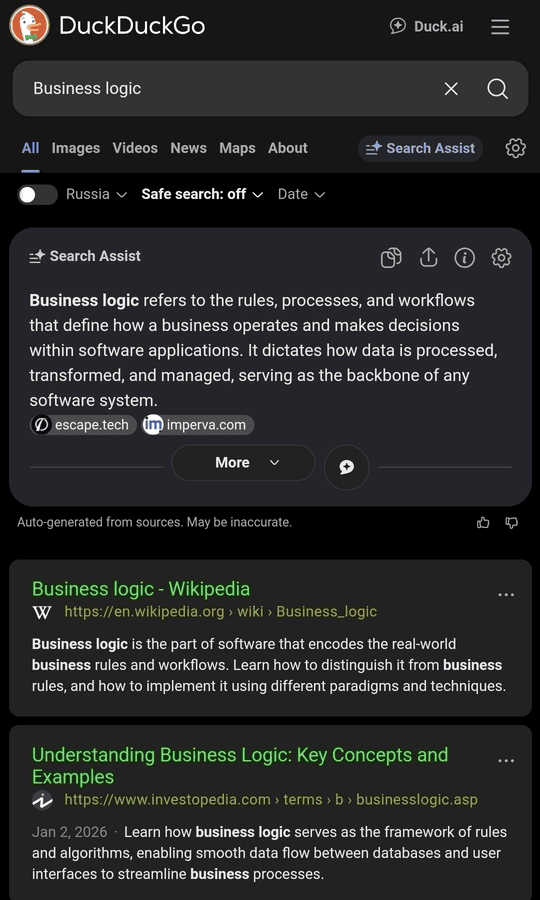Copy the Search Assist answer
This screenshot has height=900, width=540.
coord(391,258)
